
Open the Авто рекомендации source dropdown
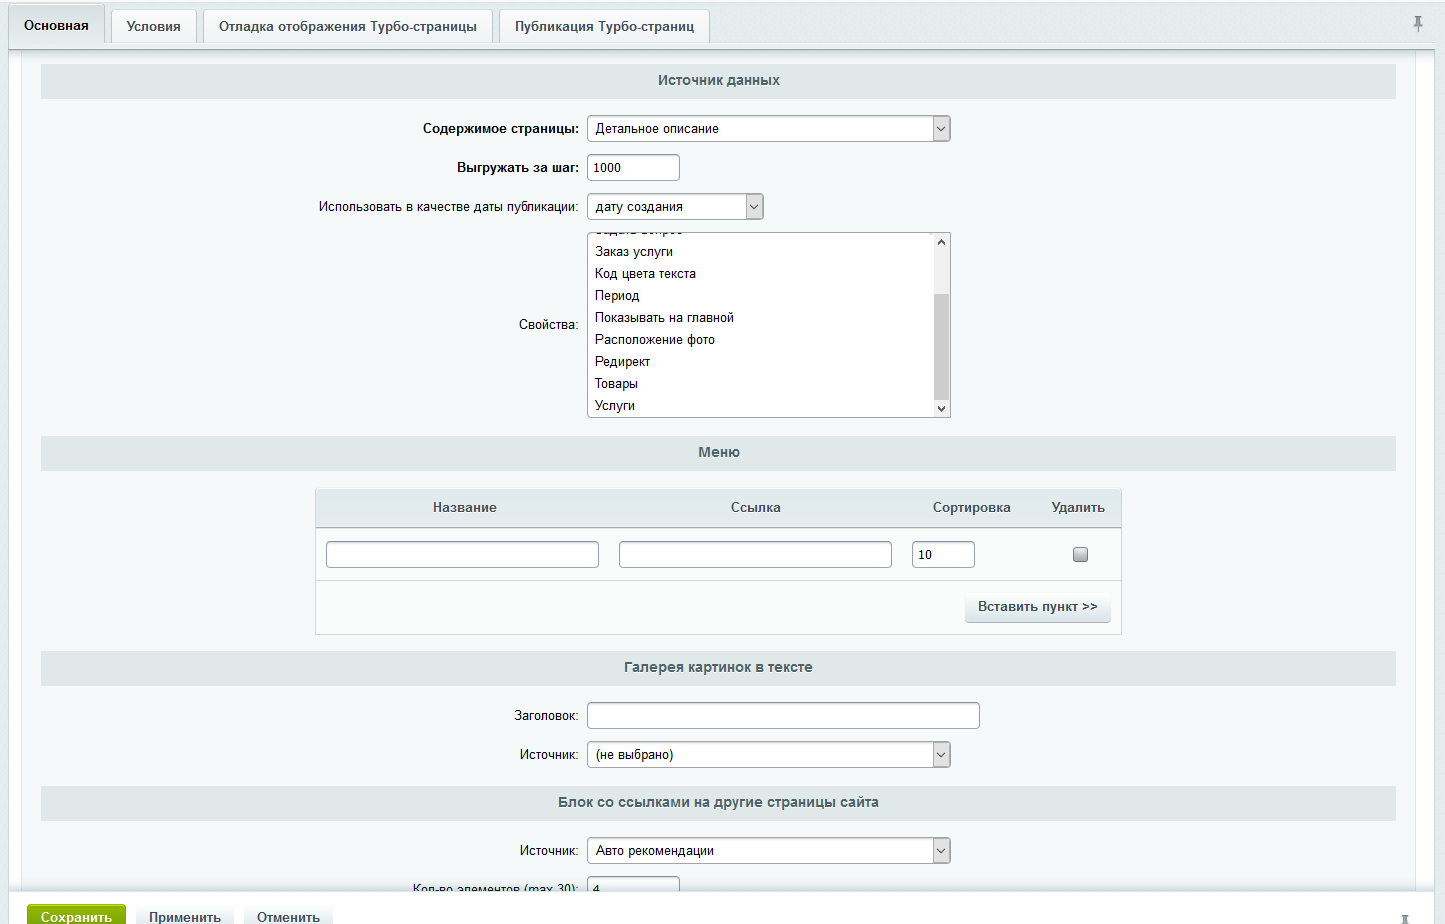(x=768, y=851)
